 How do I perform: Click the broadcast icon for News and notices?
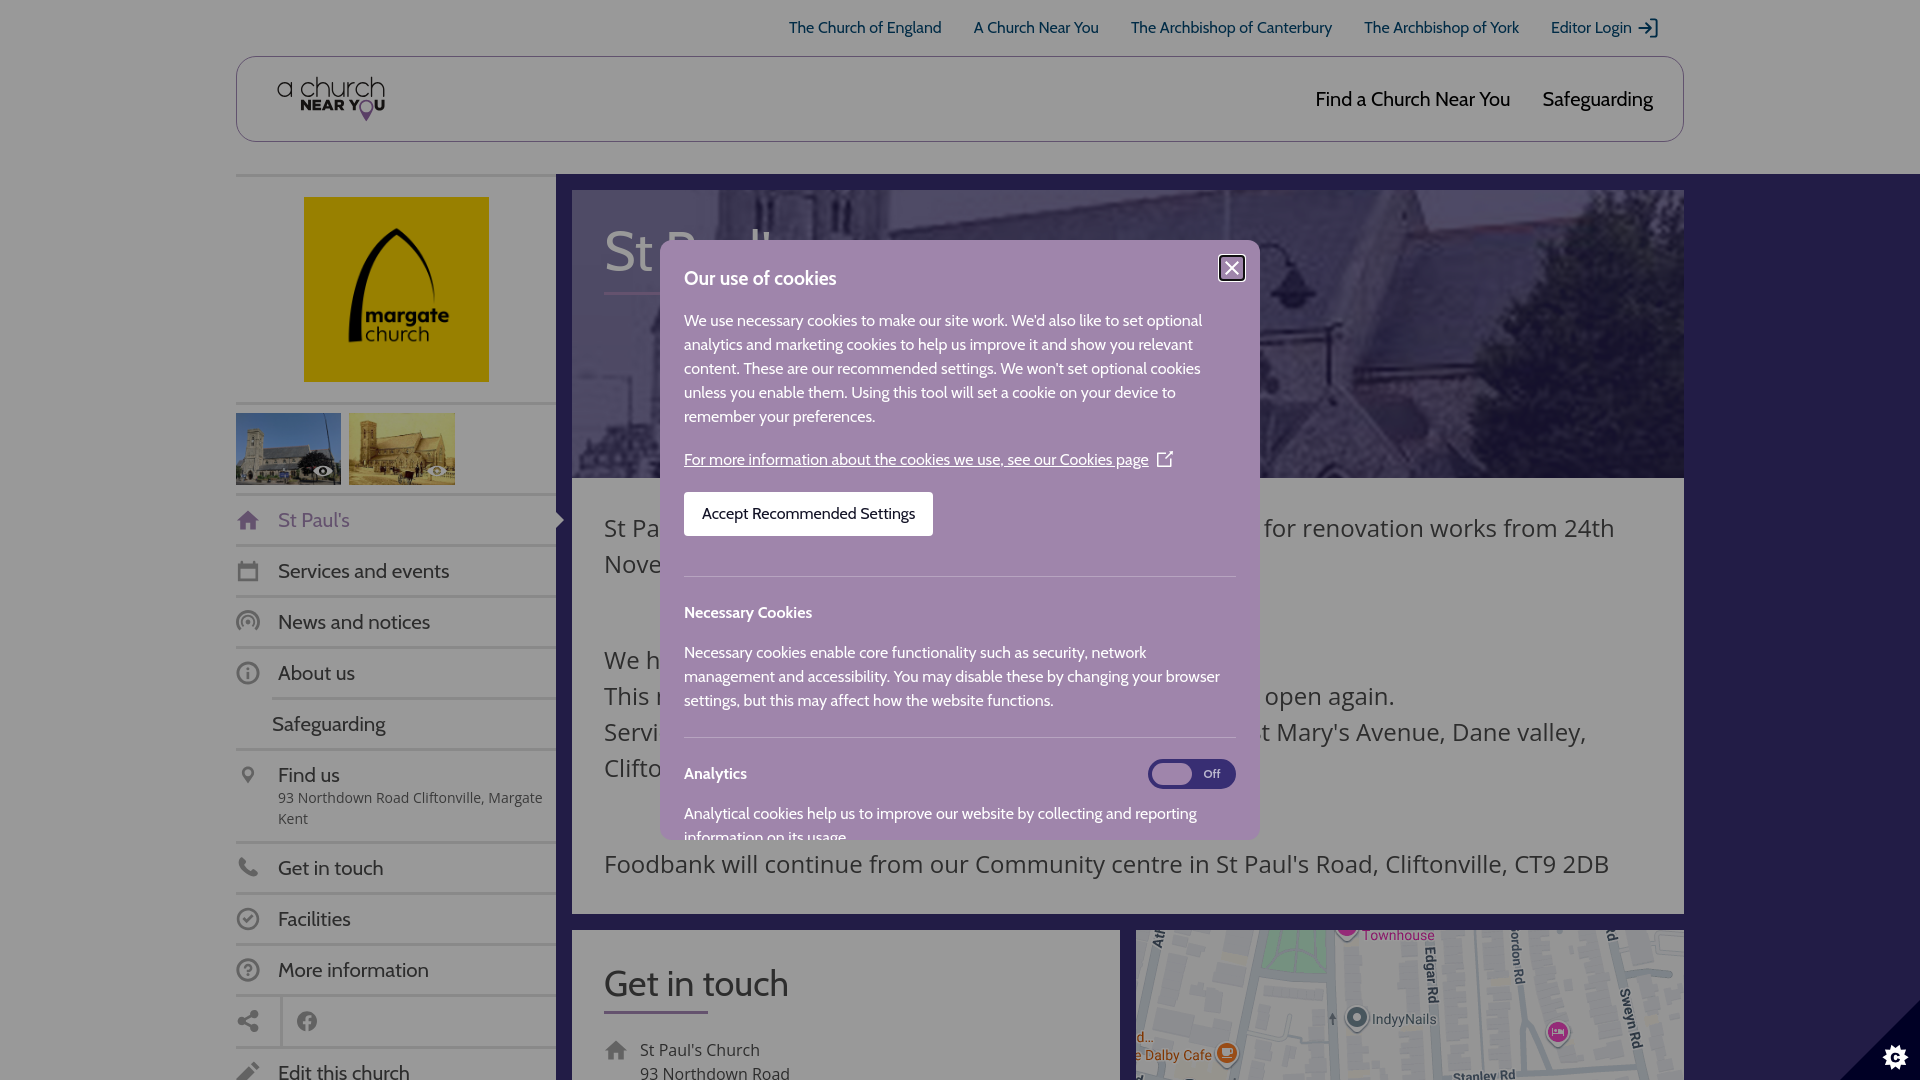pos(248,622)
